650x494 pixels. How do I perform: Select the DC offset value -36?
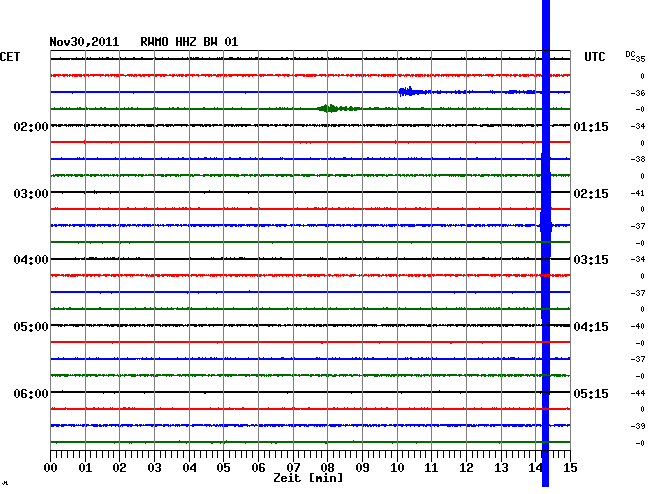pyautogui.click(x=638, y=93)
